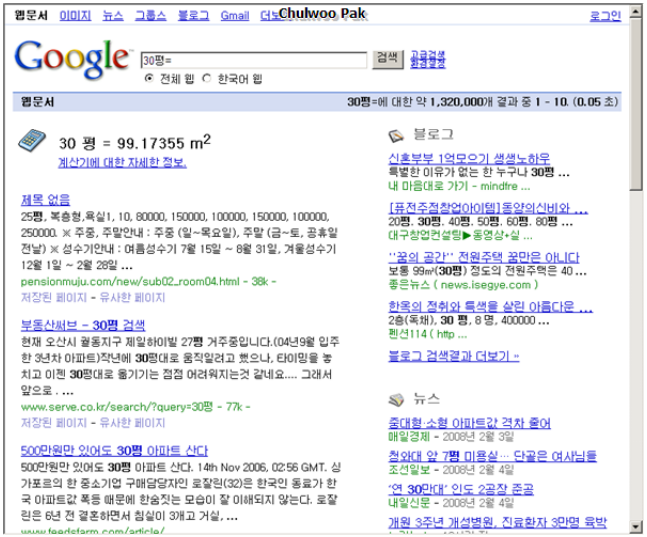Open the 이미지 tab
The image size is (647, 537).
click(75, 16)
